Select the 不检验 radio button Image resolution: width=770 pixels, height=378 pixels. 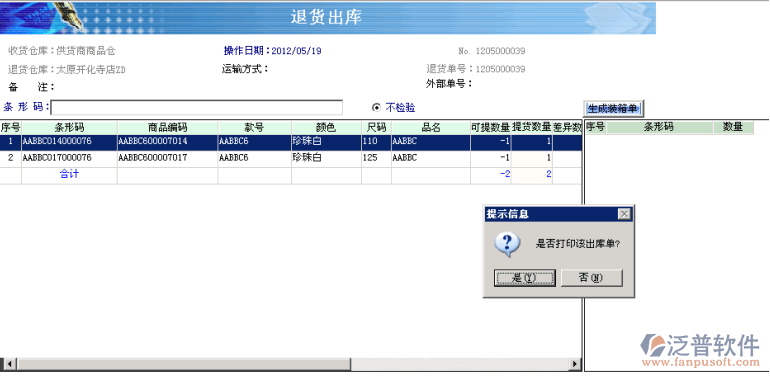click(x=376, y=108)
